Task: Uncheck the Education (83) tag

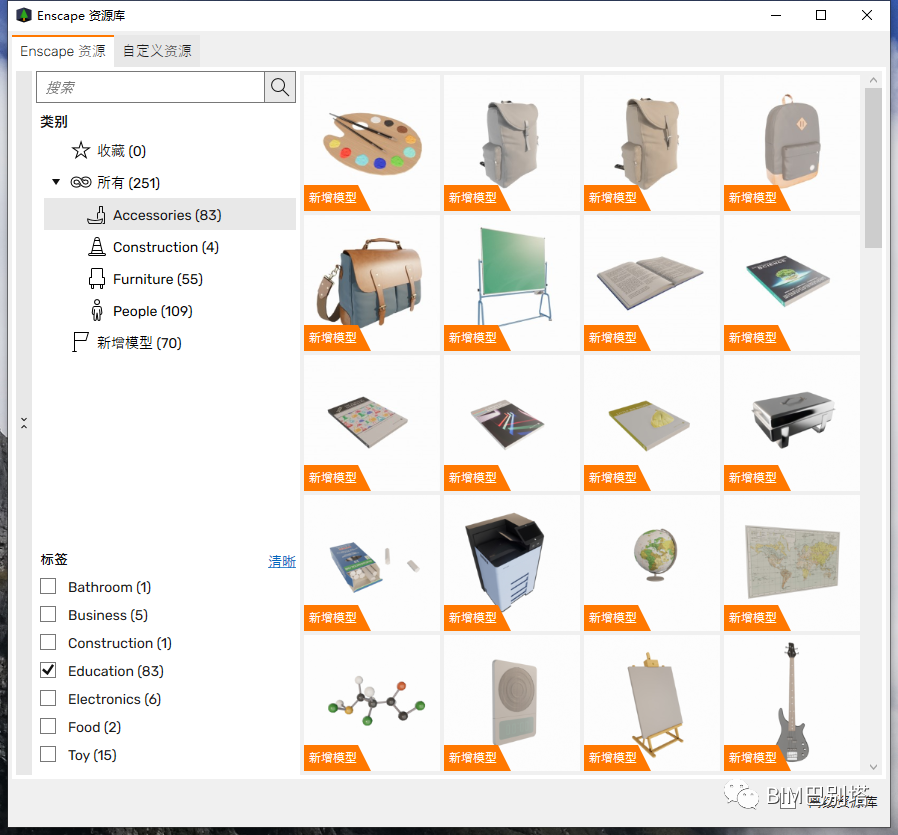Action: click(48, 670)
